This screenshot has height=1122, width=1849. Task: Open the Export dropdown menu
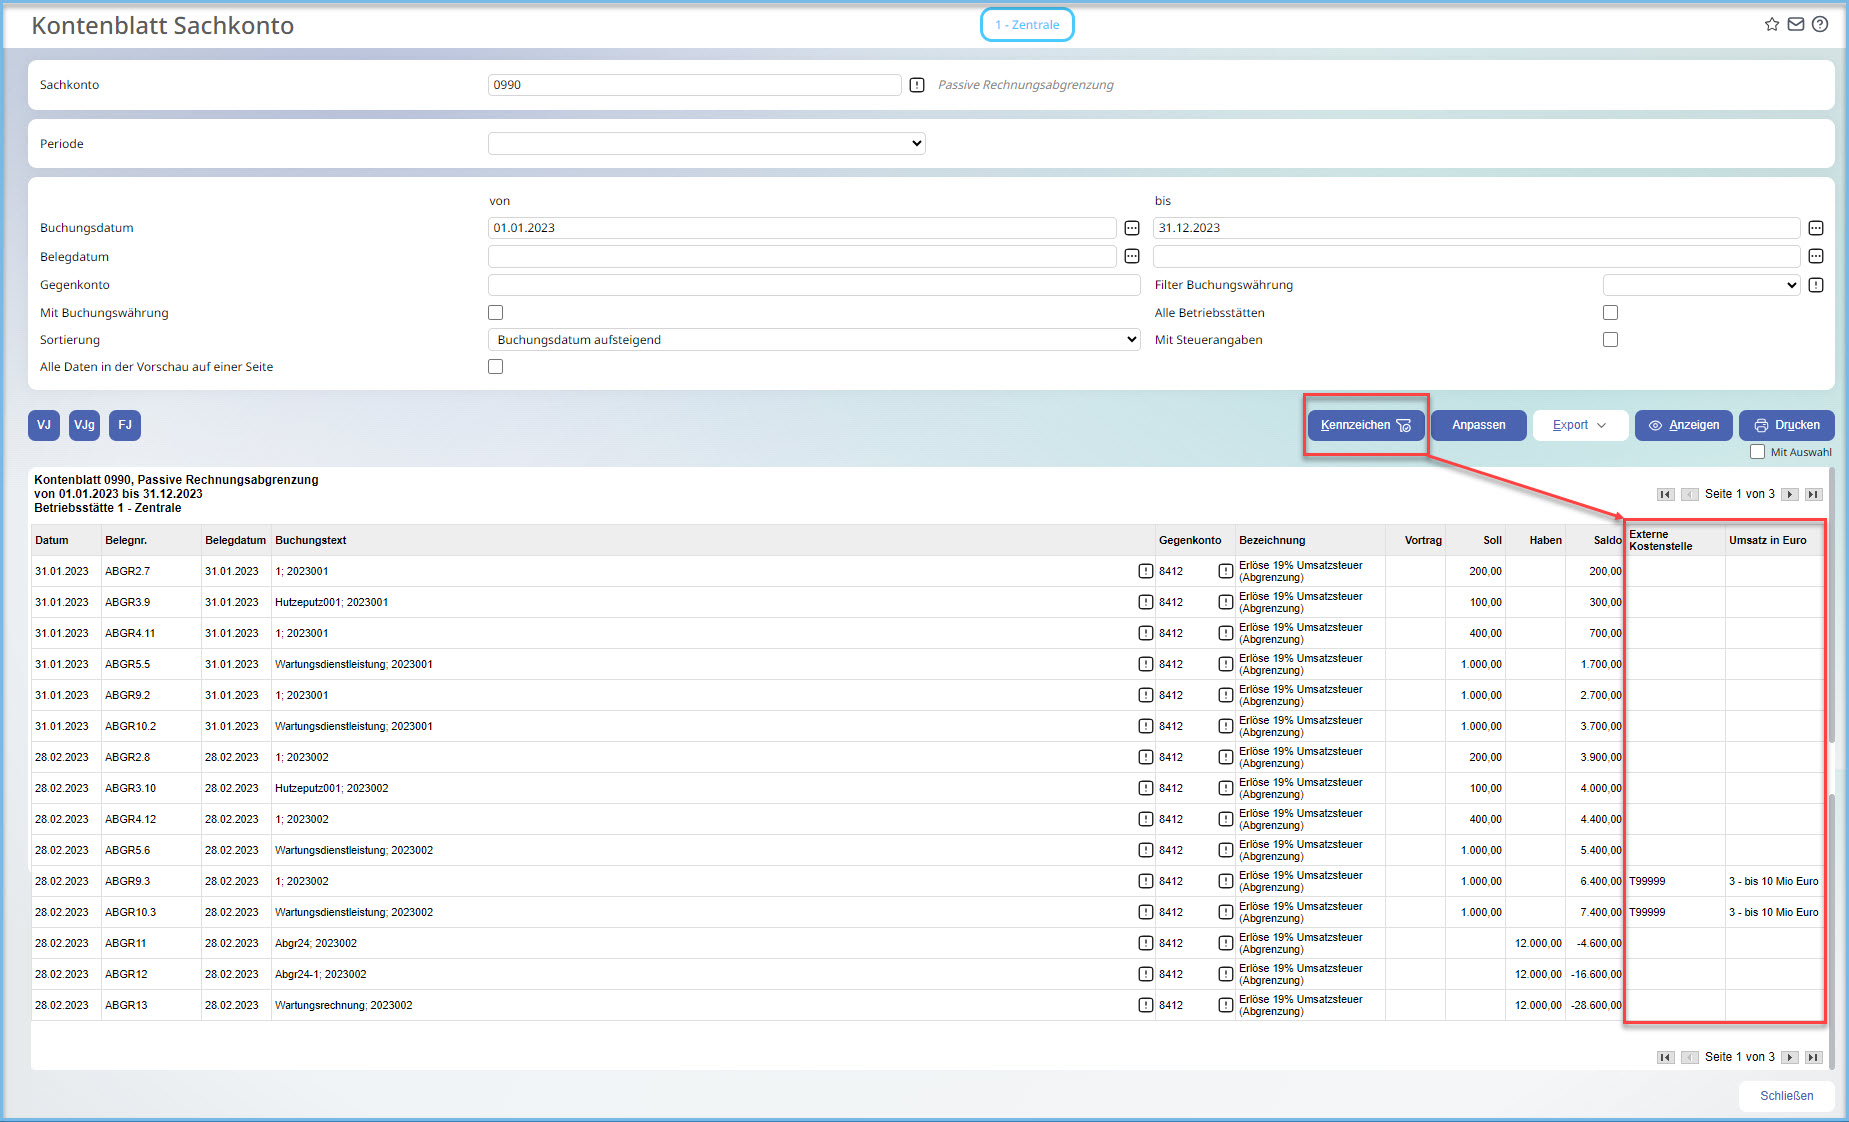(x=1579, y=425)
